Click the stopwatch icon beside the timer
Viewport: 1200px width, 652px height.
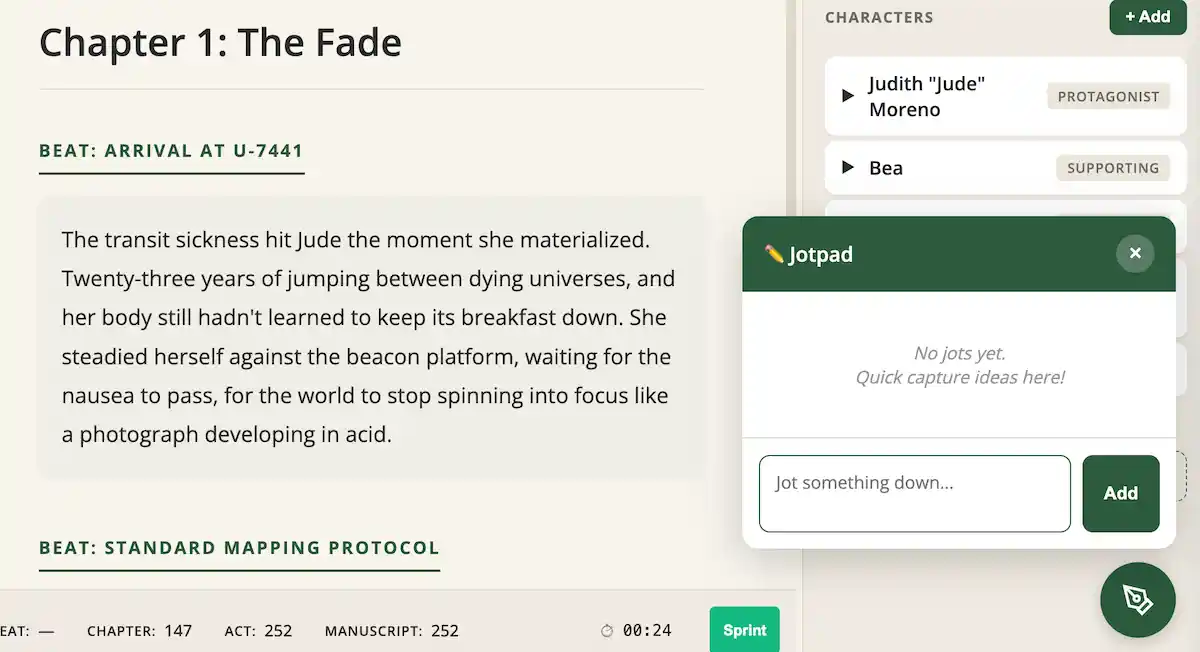coord(606,630)
